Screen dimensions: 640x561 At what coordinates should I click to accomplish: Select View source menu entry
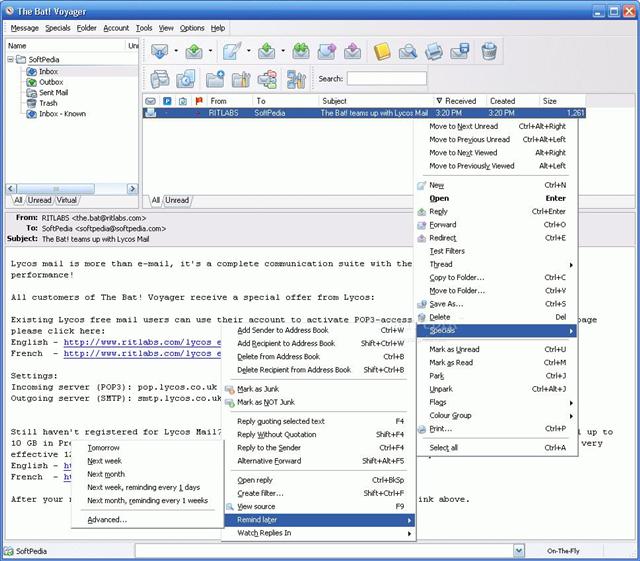(x=256, y=507)
